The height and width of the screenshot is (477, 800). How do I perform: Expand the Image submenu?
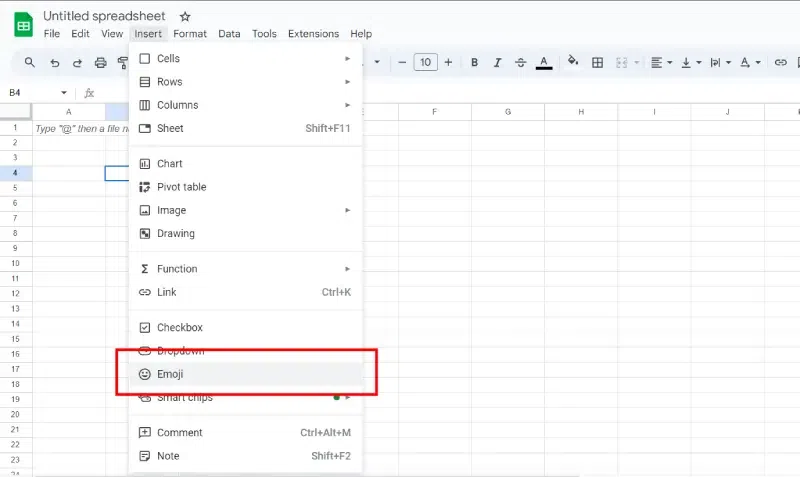click(x=245, y=210)
